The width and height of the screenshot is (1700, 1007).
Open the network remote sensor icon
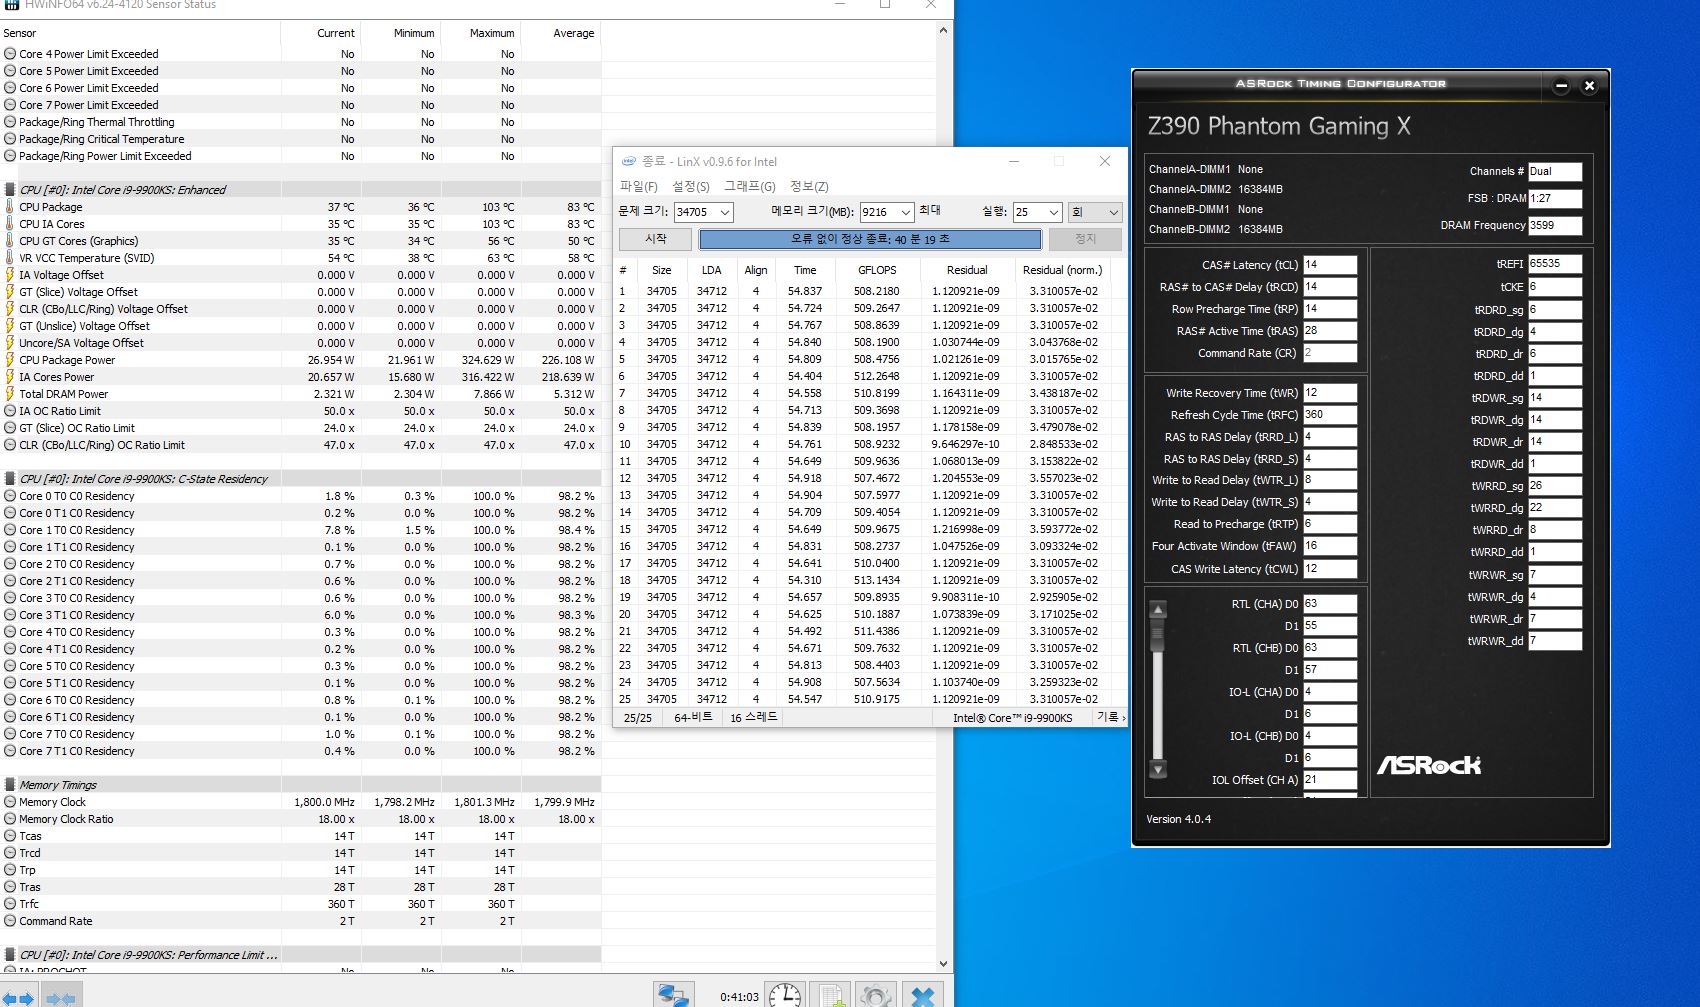tap(672, 995)
